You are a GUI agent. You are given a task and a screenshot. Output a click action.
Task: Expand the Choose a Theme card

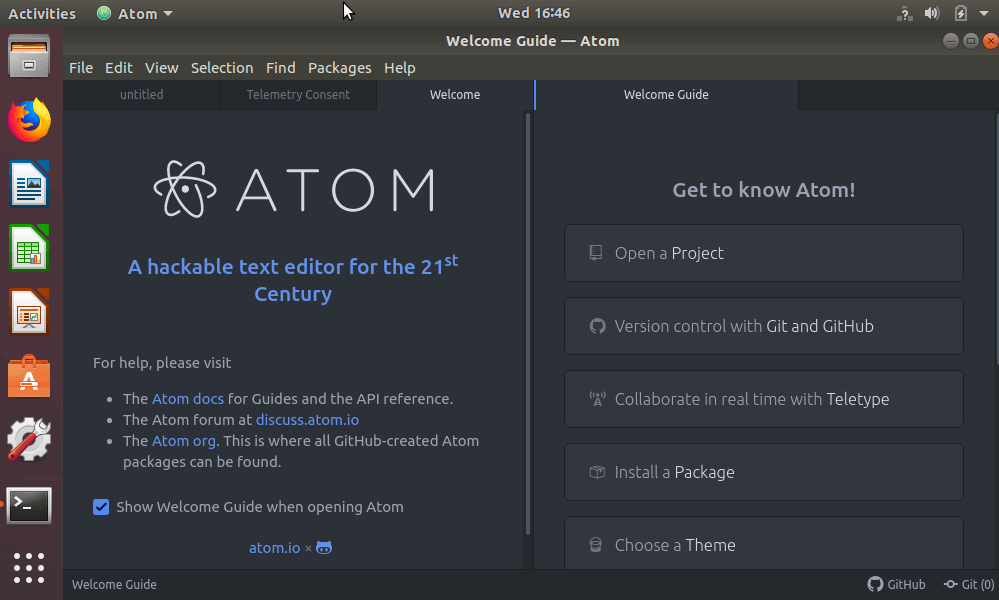(x=764, y=543)
